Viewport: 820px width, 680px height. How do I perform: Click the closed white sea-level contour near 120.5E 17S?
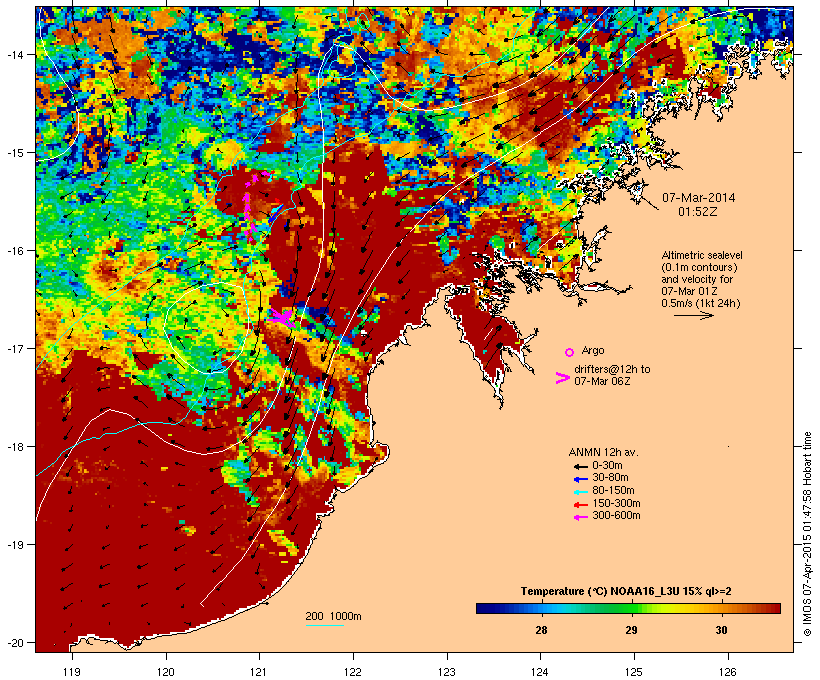pyautogui.click(x=206, y=328)
